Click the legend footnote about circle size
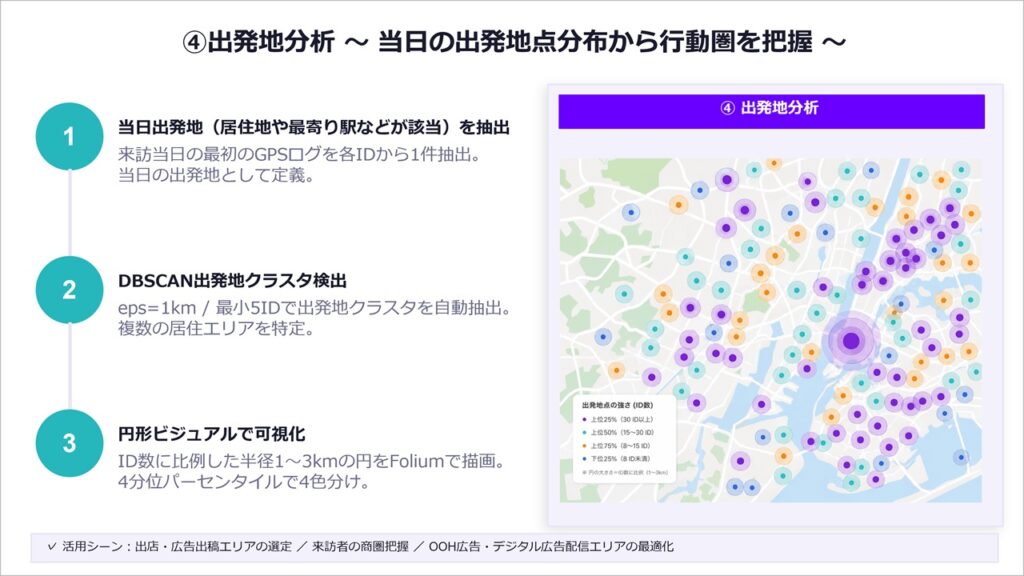1024x576 pixels. (624, 472)
